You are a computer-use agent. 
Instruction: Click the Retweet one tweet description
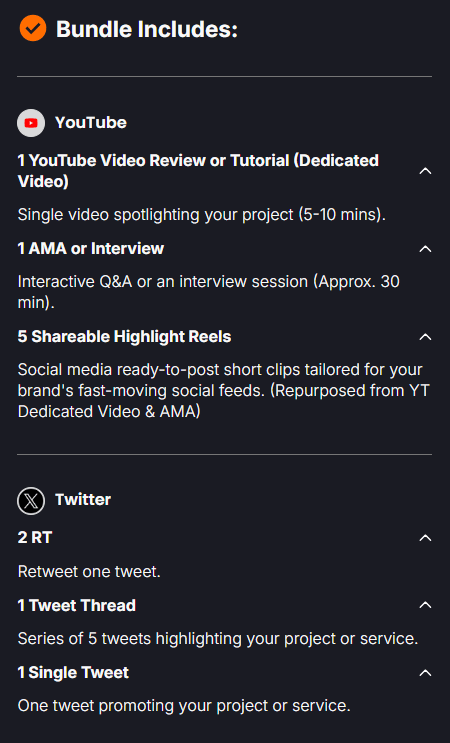pos(89,571)
